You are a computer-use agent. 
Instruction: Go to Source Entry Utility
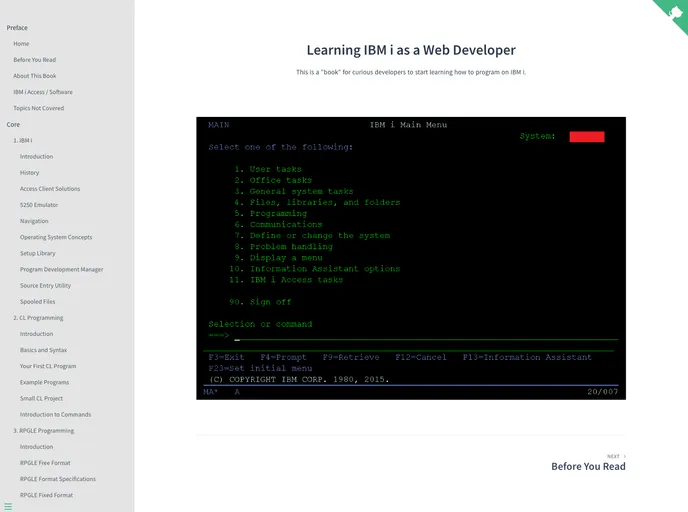[x=46, y=286]
